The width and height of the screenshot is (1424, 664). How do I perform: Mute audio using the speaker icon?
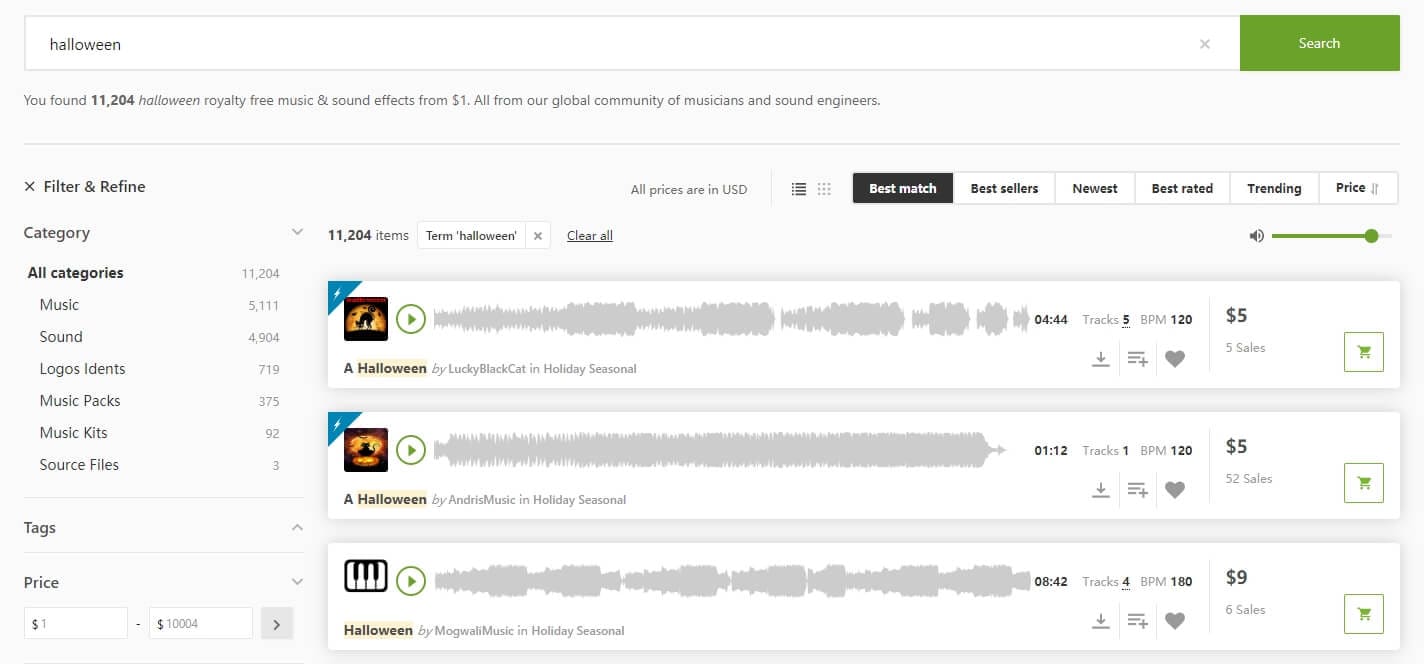click(1256, 236)
